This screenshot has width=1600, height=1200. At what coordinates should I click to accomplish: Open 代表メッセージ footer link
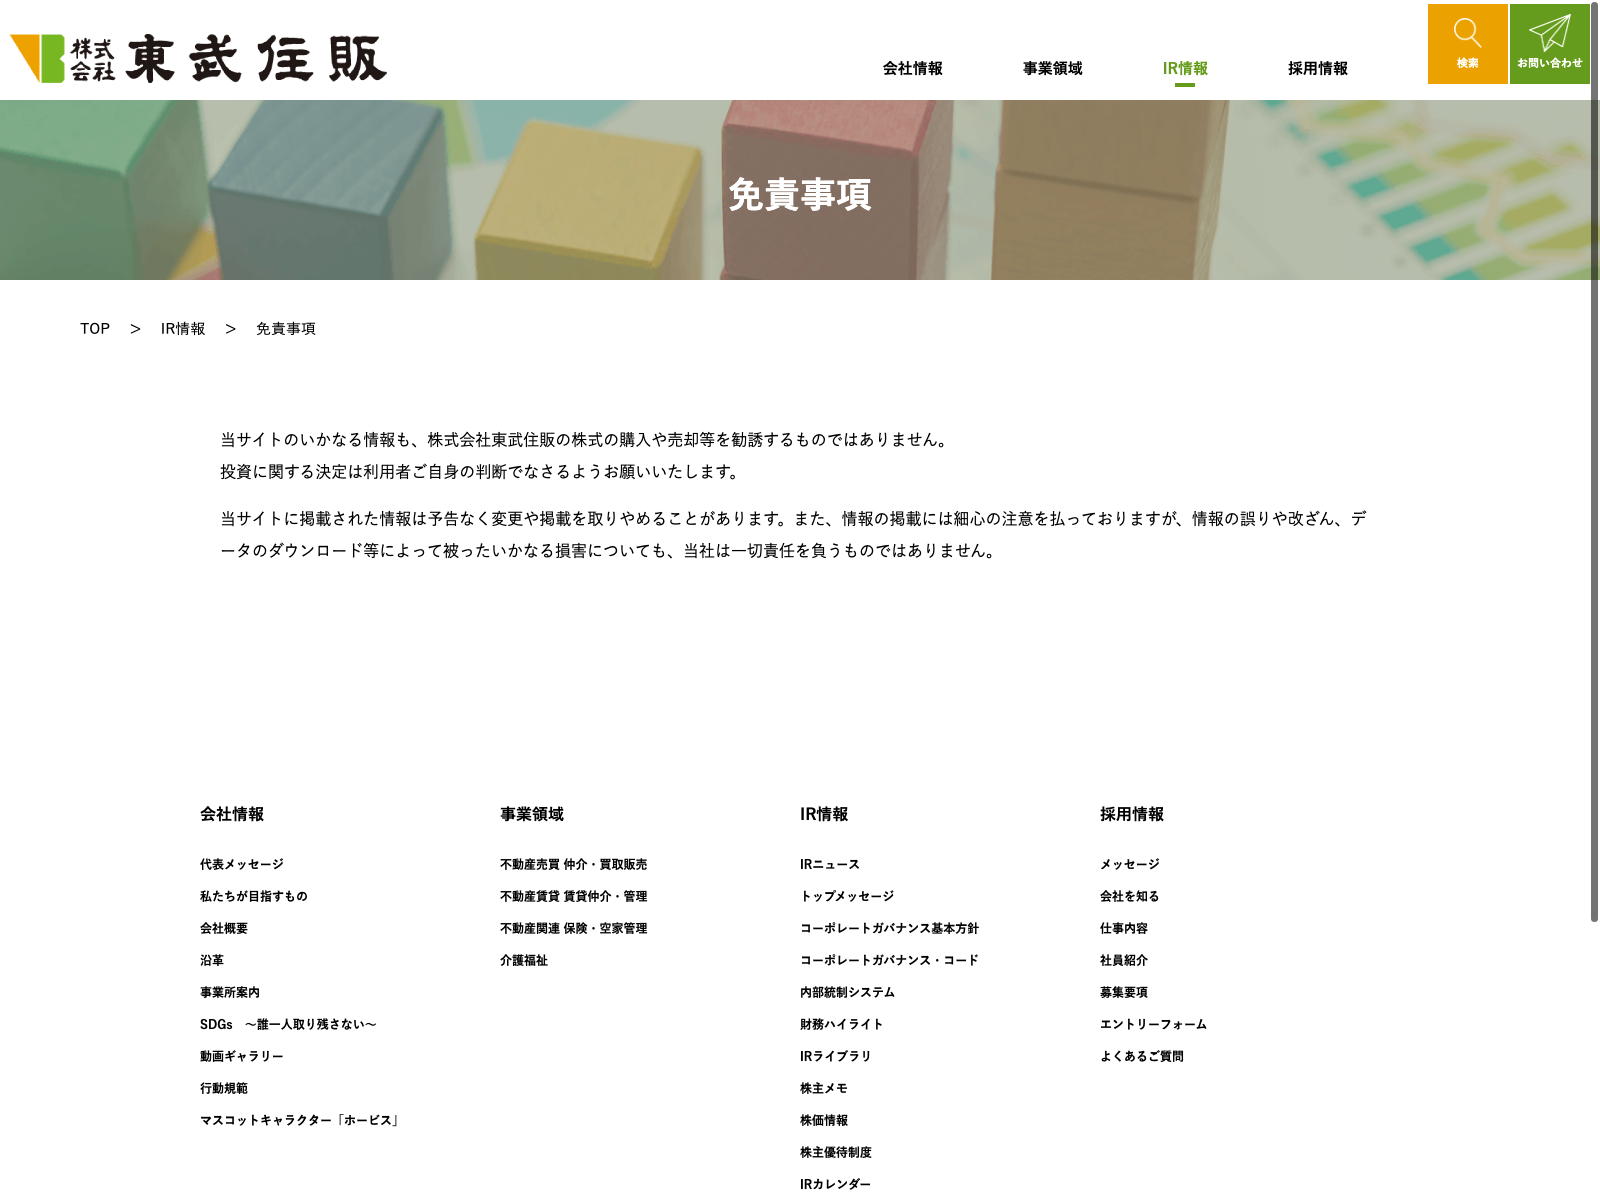pyautogui.click(x=241, y=864)
